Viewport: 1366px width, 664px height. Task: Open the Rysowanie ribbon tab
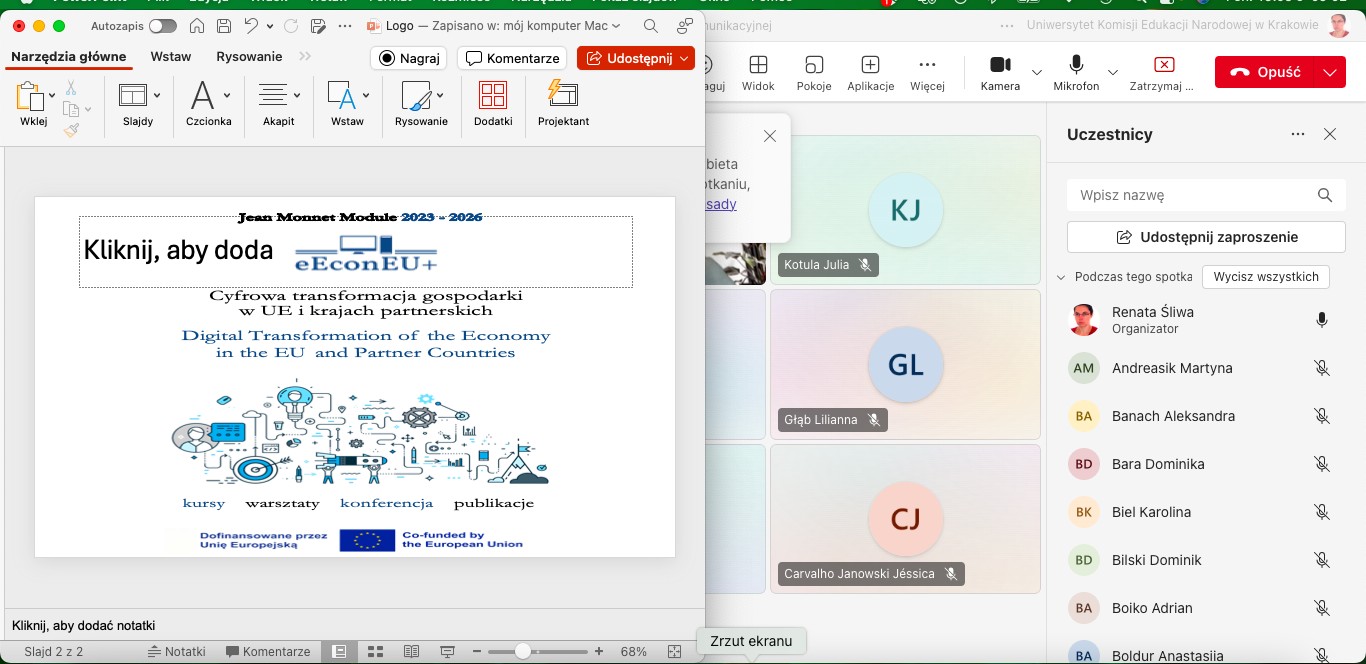(249, 57)
